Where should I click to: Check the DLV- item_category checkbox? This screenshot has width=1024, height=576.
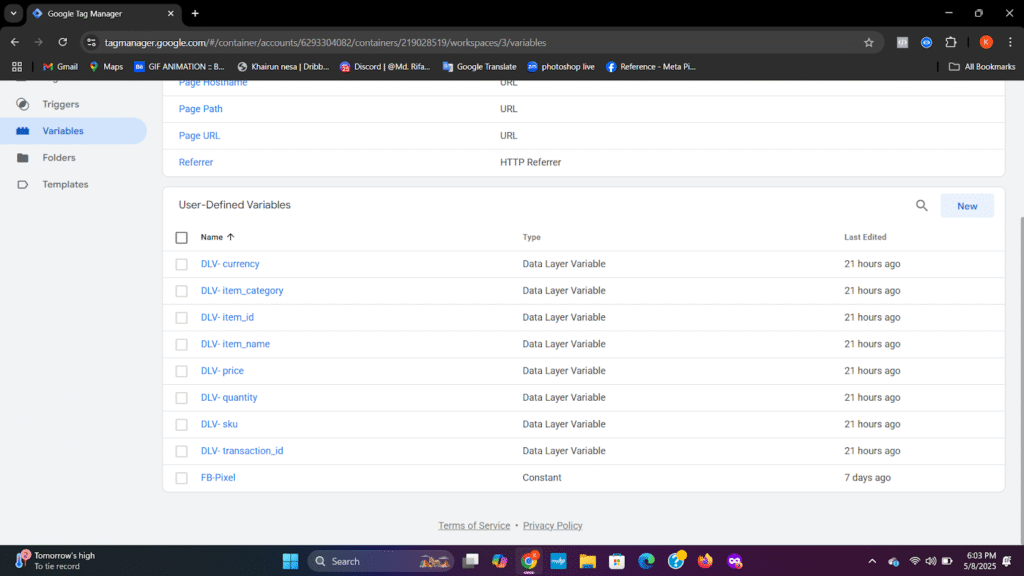tap(182, 291)
